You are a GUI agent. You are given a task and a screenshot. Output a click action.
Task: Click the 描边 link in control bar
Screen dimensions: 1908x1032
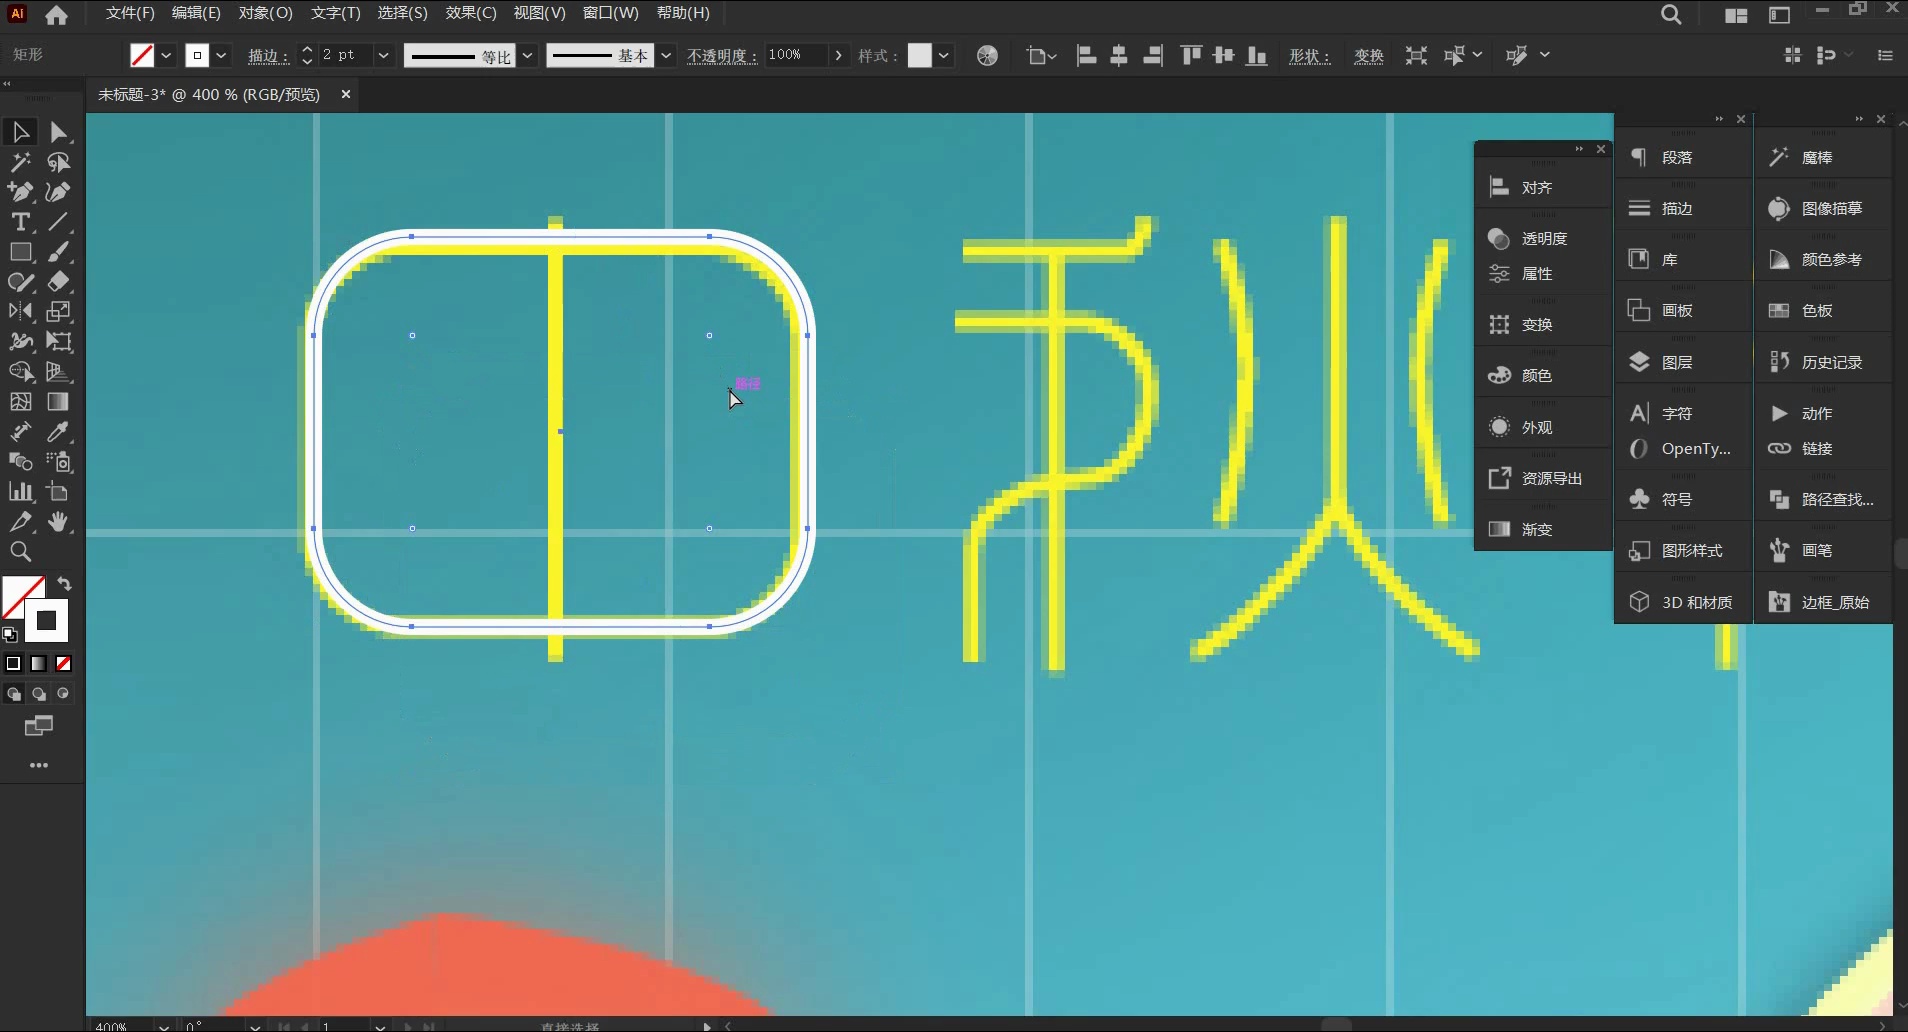point(268,56)
